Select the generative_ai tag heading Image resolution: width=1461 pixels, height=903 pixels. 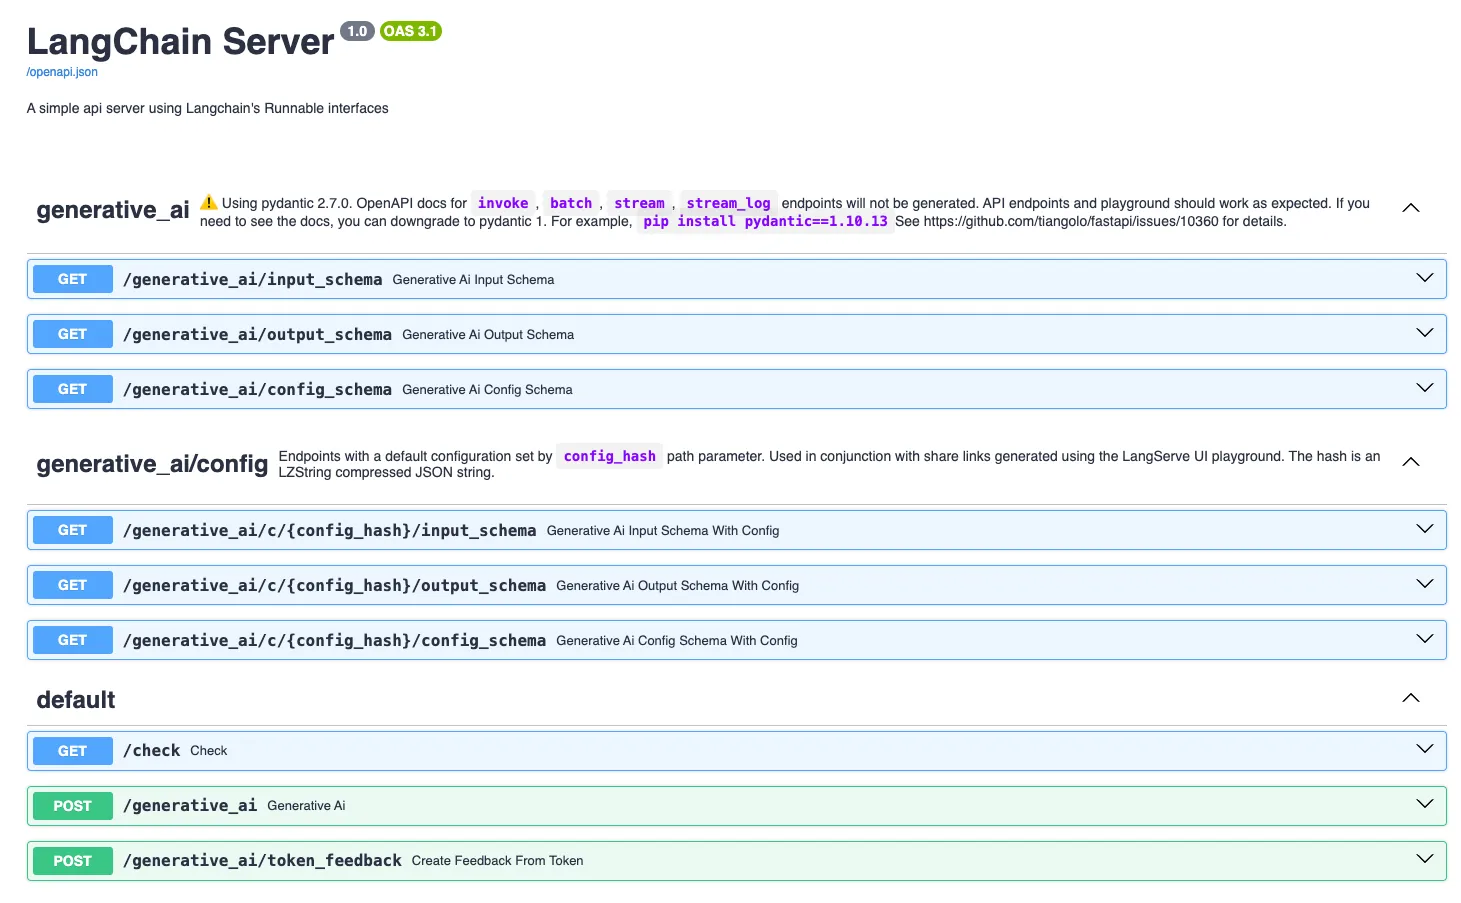(113, 210)
